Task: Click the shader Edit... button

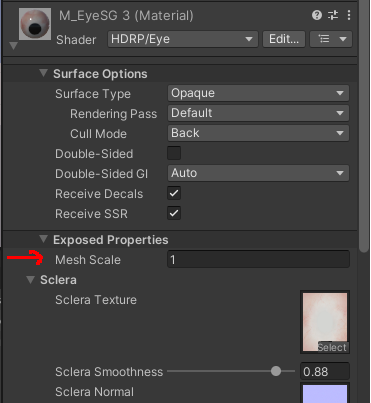Action: tap(284, 39)
